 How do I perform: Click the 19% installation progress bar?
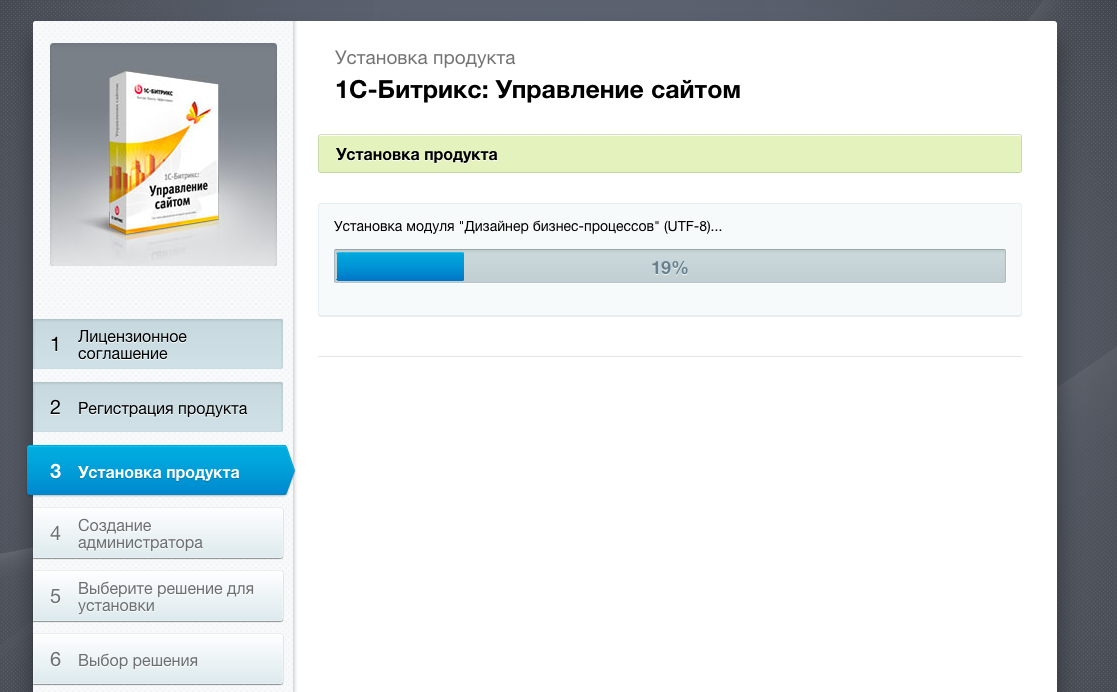pyautogui.click(x=670, y=266)
